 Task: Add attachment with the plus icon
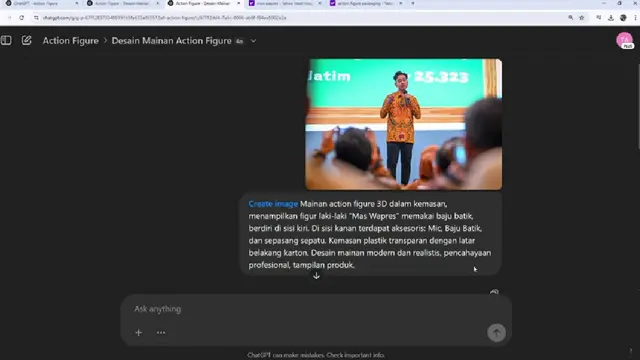[x=138, y=333]
